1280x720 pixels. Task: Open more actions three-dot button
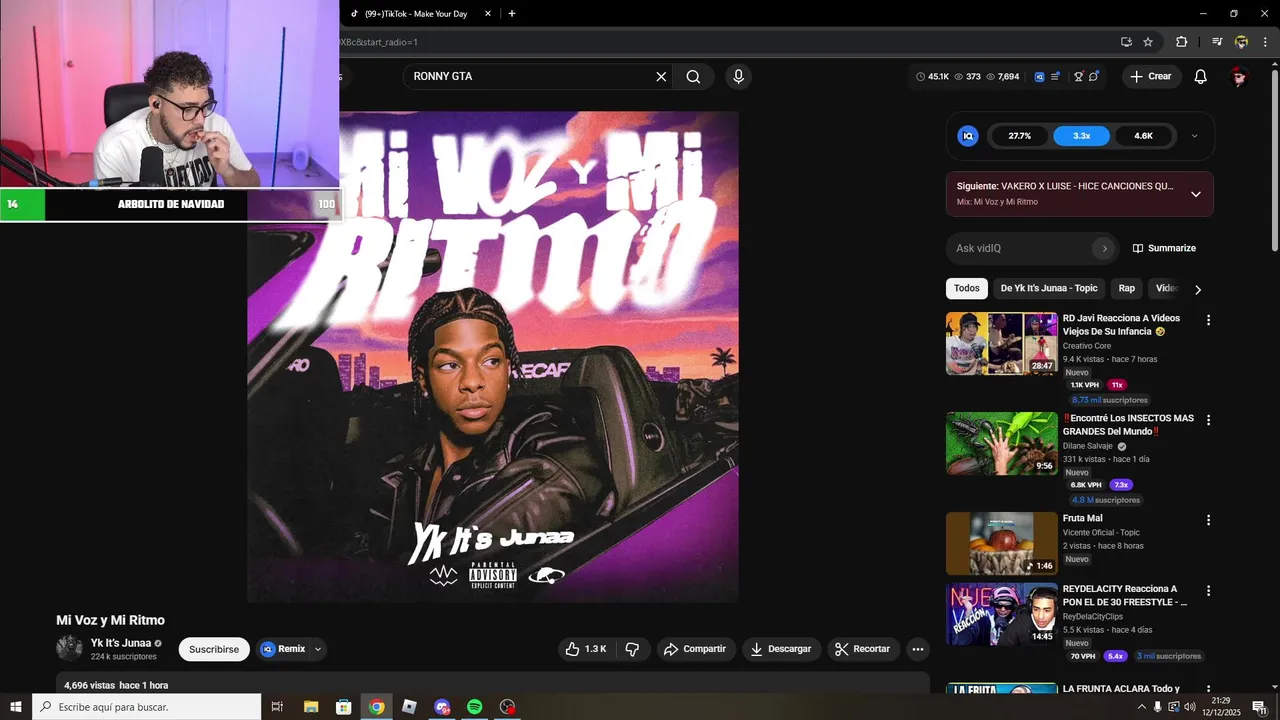[x=917, y=649]
